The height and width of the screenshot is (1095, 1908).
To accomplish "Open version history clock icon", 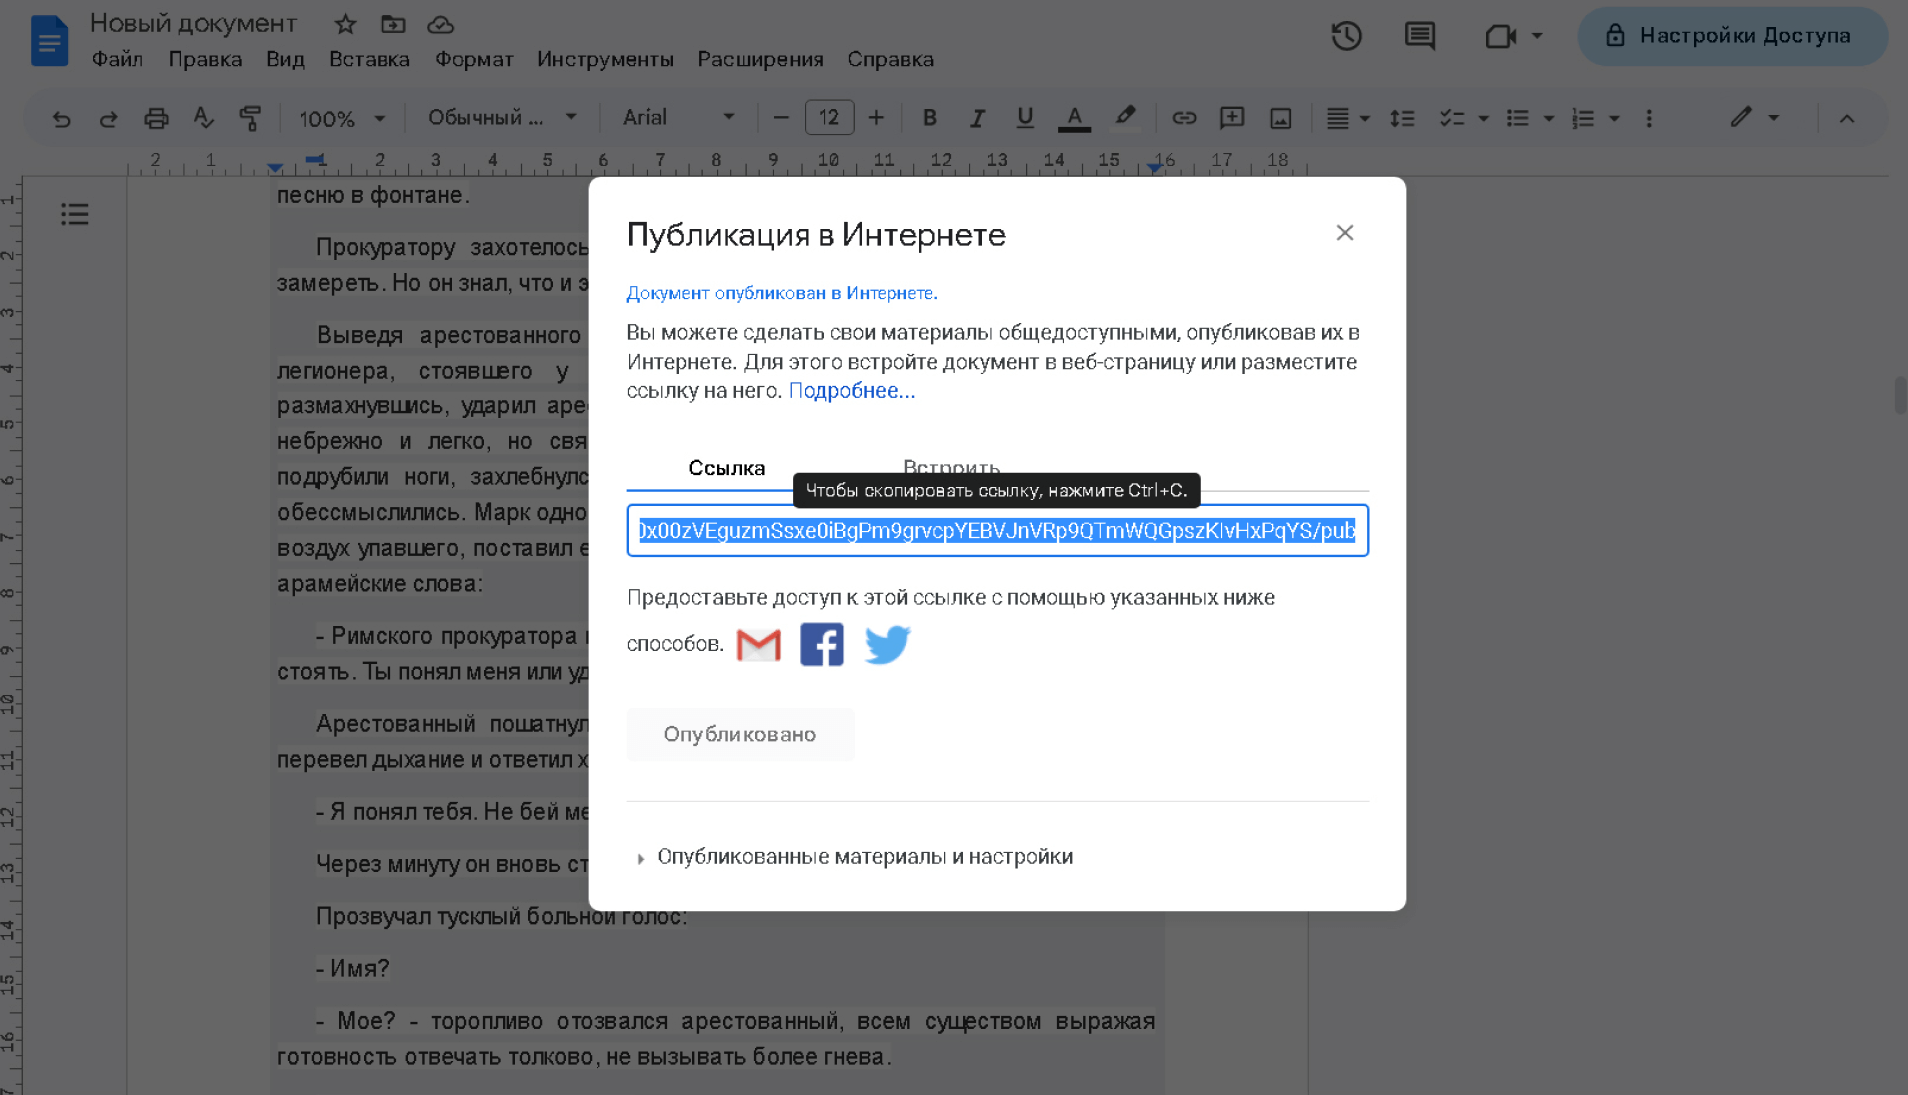I will click(x=1346, y=36).
